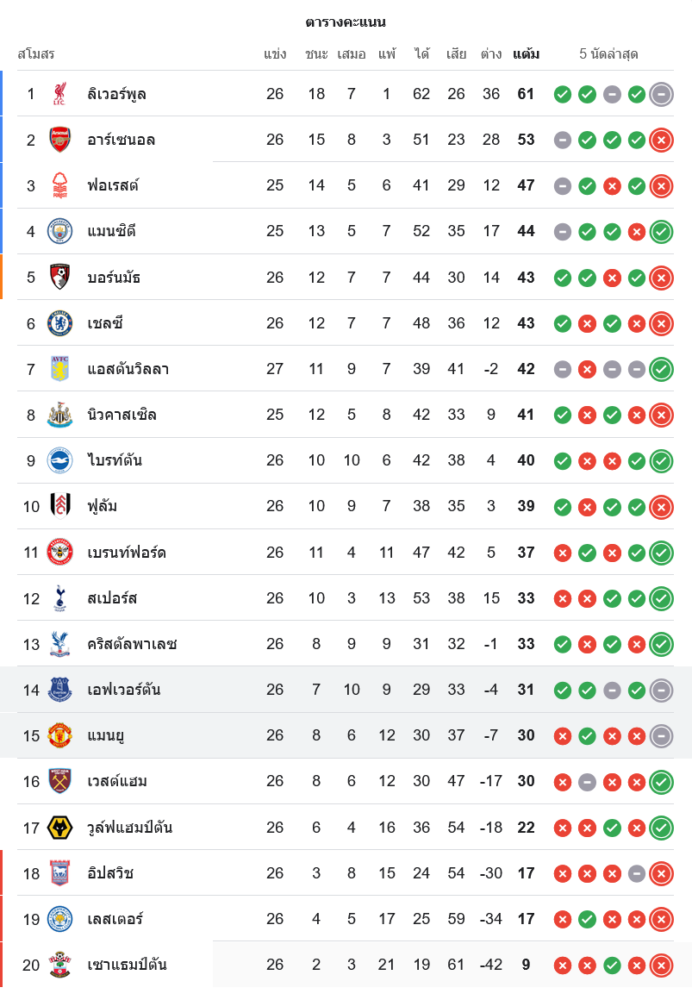Click Aston Villa's latest win indicator
The width and height of the screenshot is (692, 1000).
(660, 369)
